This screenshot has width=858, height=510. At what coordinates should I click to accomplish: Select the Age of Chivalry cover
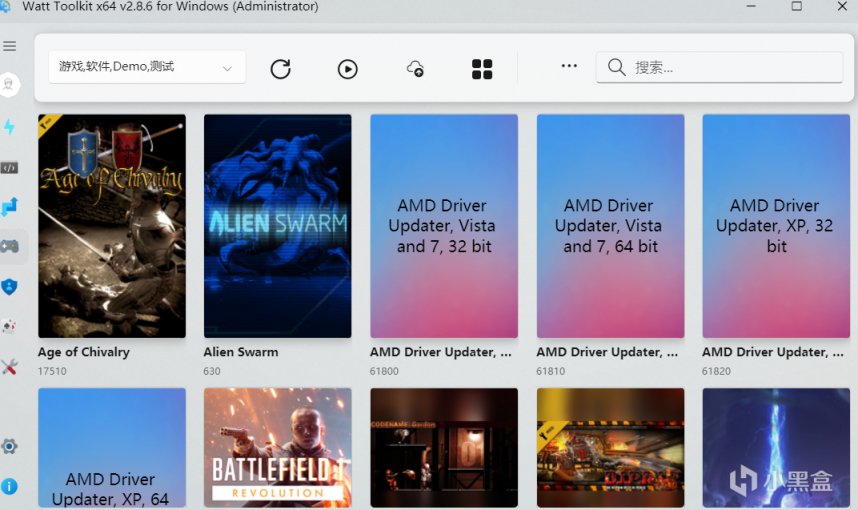[x=112, y=226]
